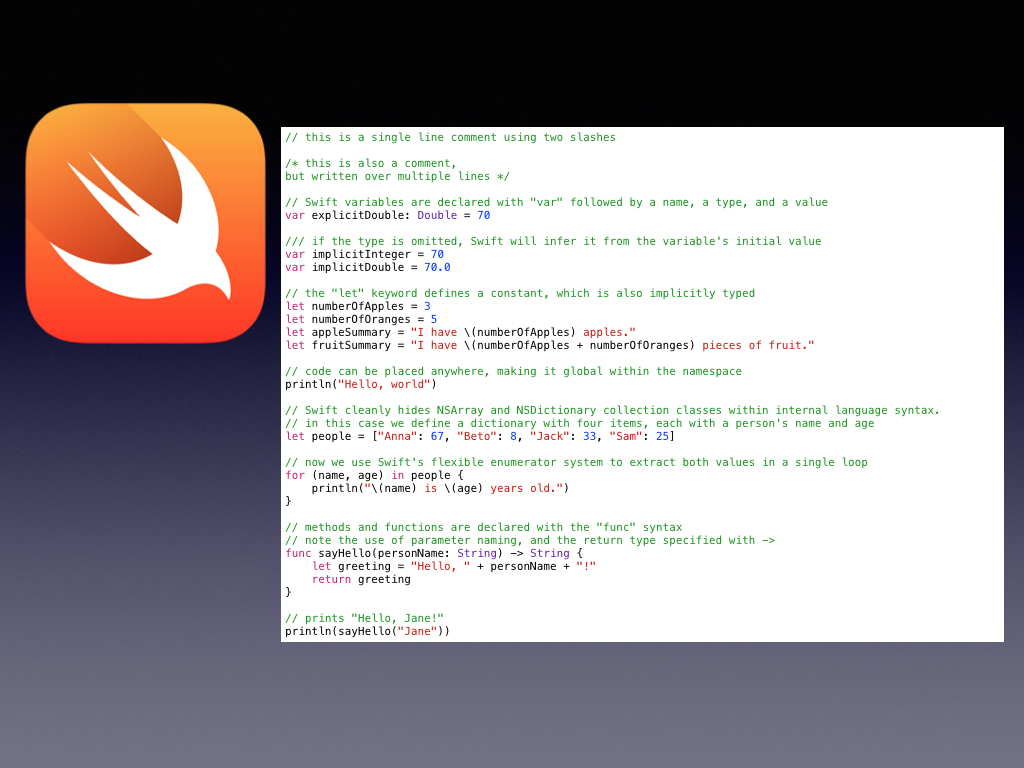Click the comment 'but written over multiple lines */'
Viewport: 1024px width, 768px height.
click(x=397, y=176)
